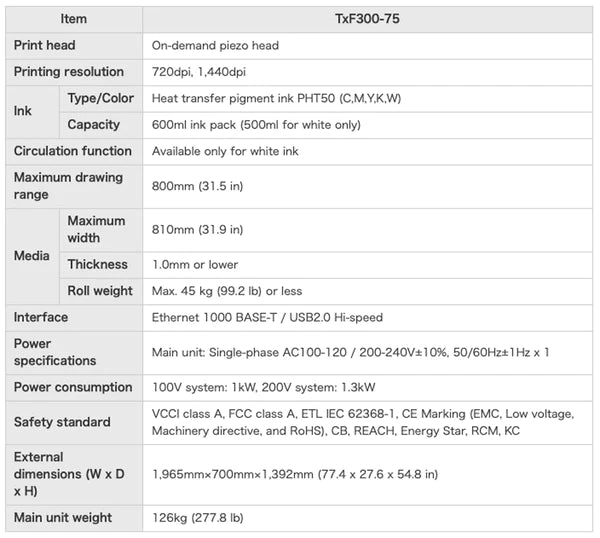
Task: Click the Roll weight sublabel
Action: 100,291
